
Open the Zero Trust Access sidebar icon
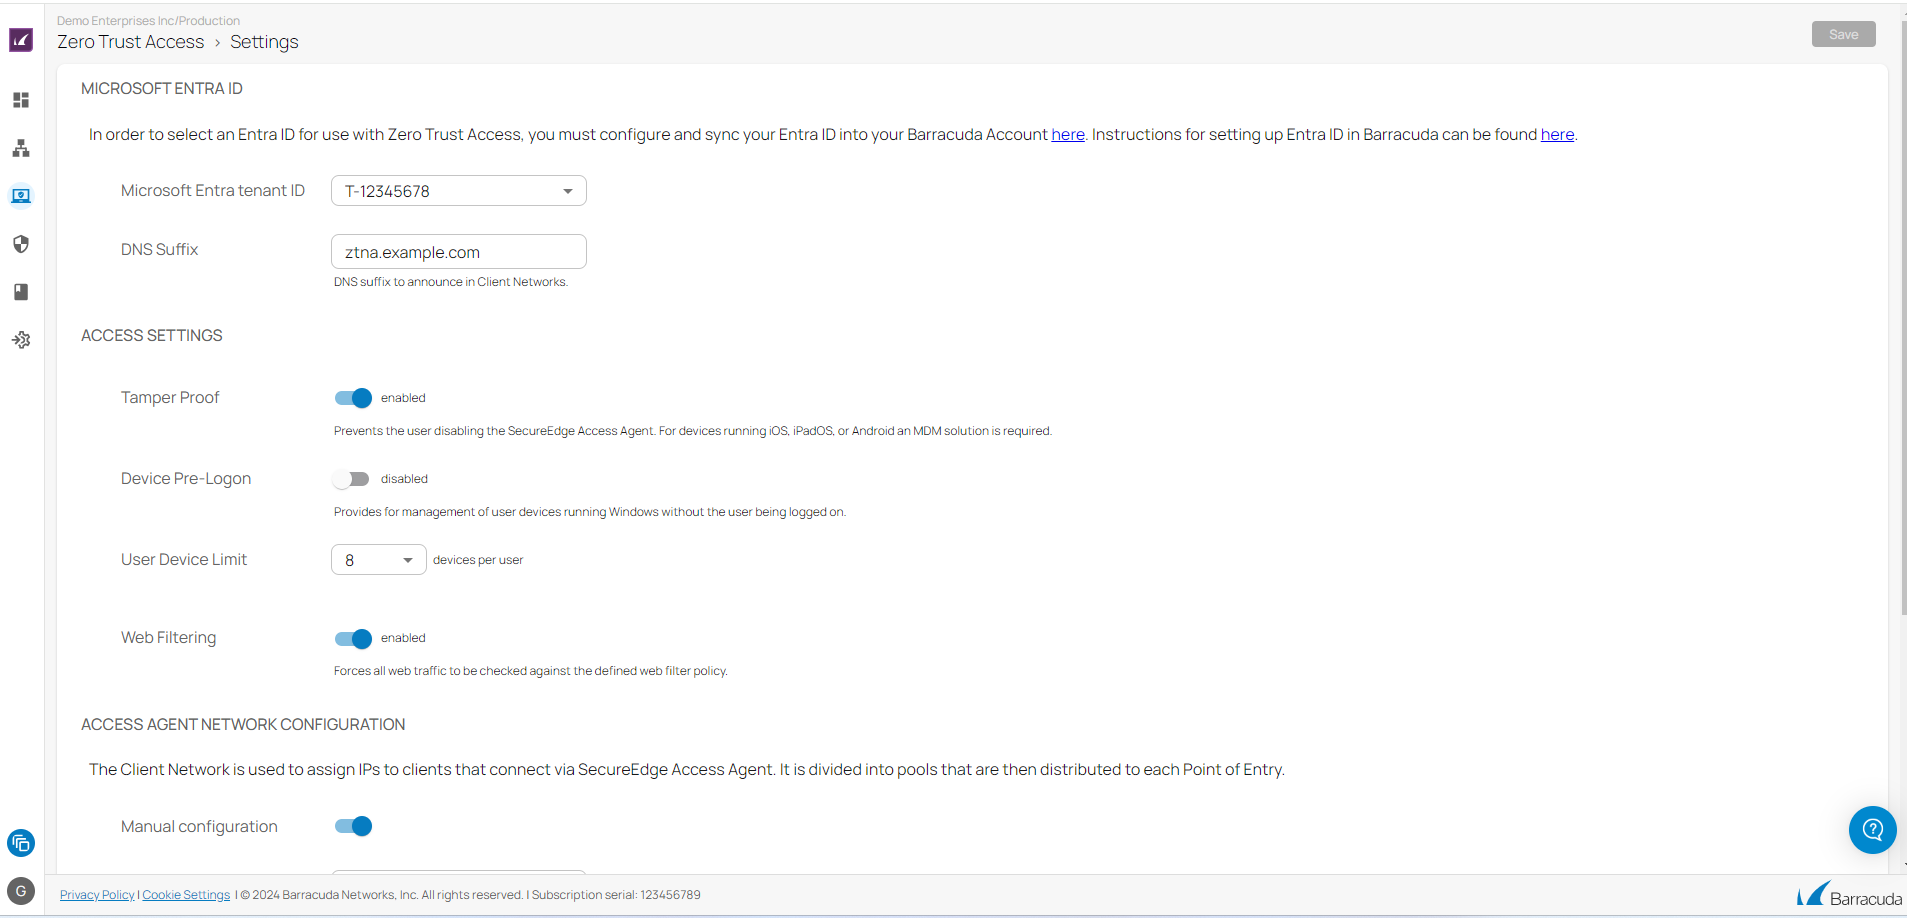21,196
